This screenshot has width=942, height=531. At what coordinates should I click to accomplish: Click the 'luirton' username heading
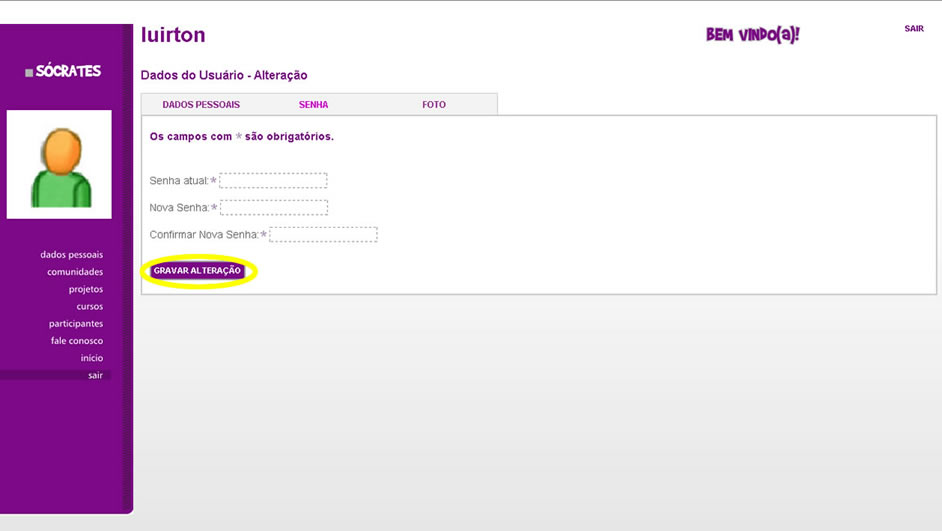click(x=173, y=35)
